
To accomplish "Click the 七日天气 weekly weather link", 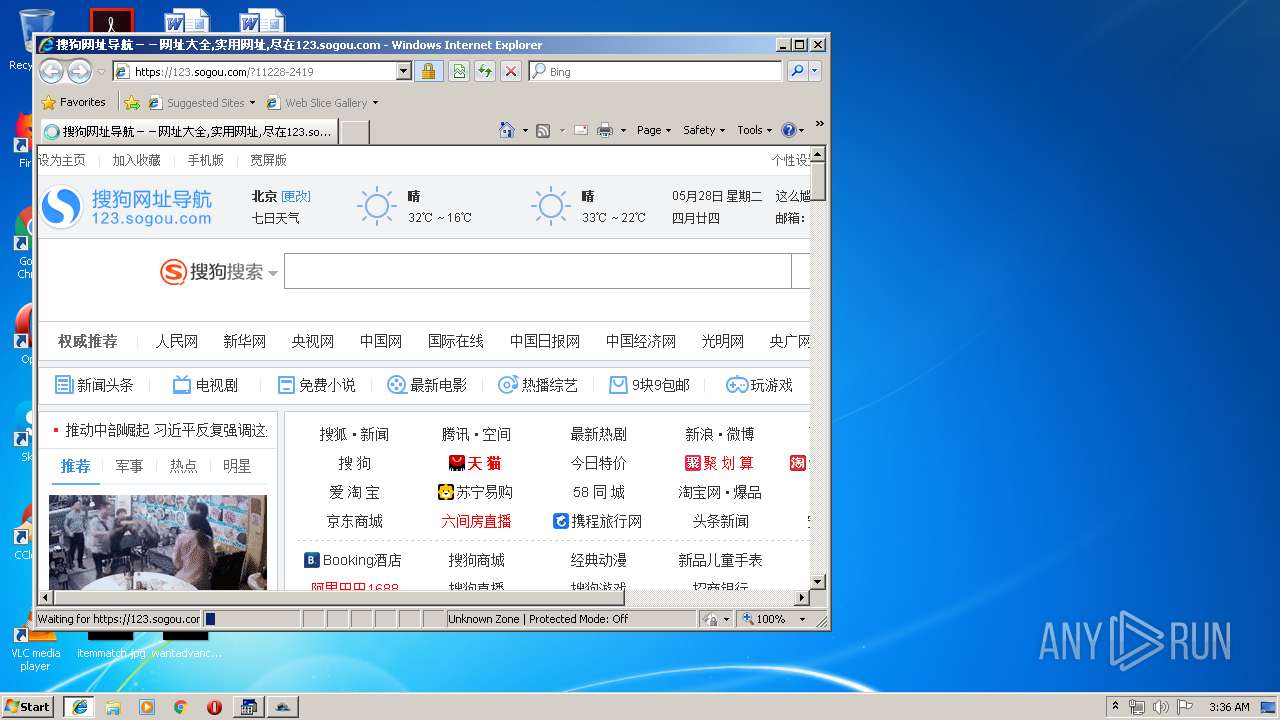I will pos(275,217).
